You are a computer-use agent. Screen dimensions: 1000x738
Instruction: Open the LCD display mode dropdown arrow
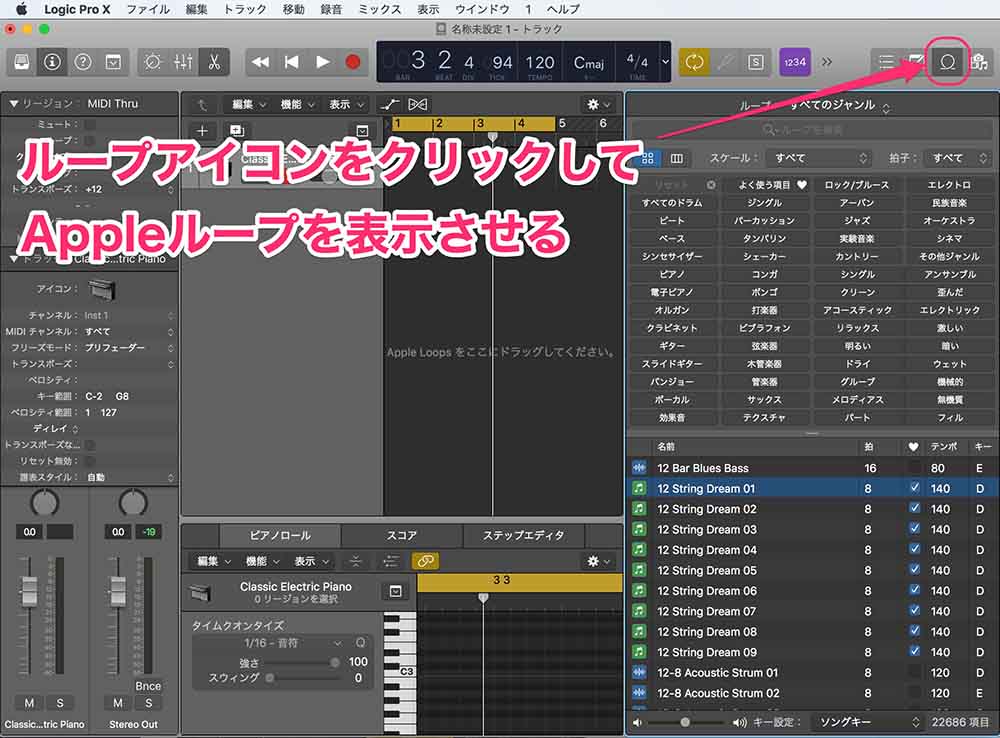click(665, 62)
